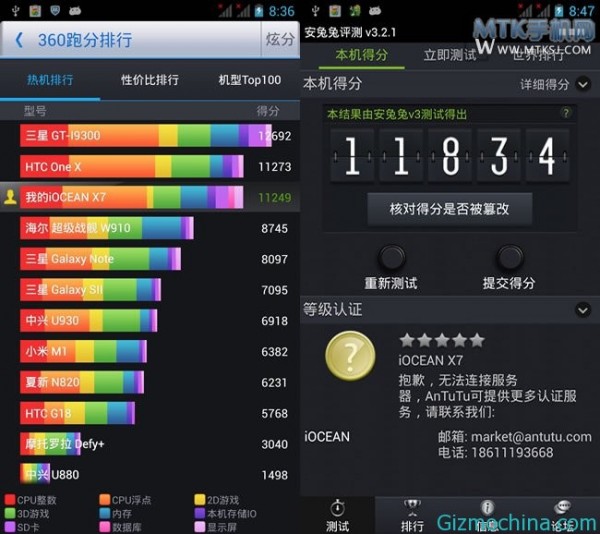This screenshot has width=600, height=534.
Task: Open the 三星 Galaxy Note row
Action: (150, 259)
